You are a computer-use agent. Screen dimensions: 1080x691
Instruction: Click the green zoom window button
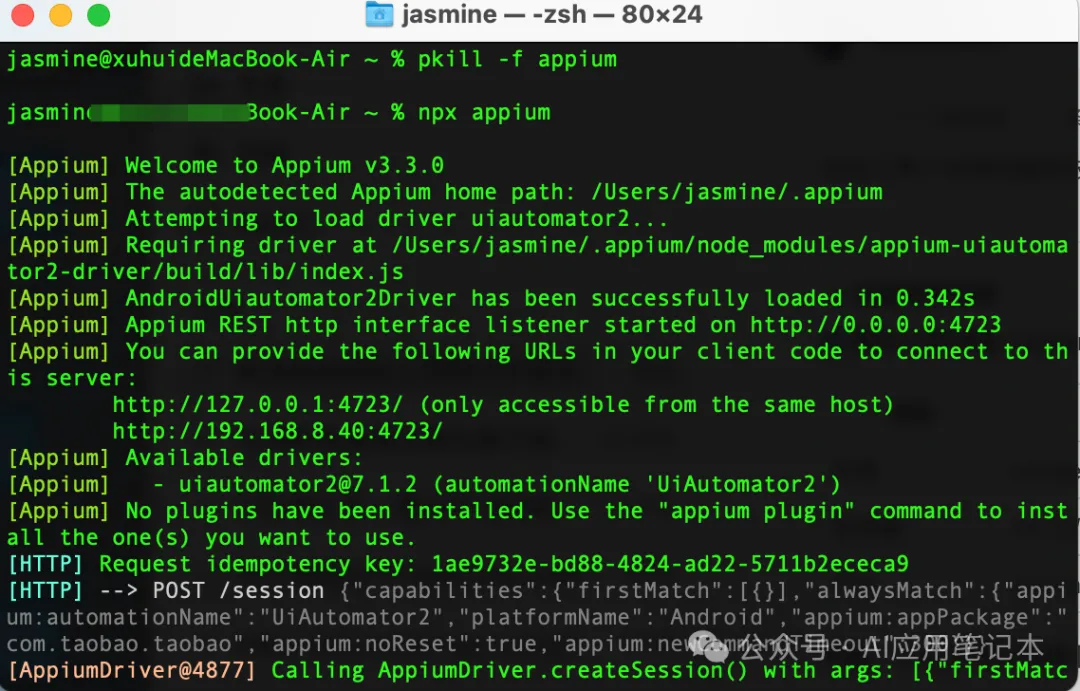pos(98,14)
